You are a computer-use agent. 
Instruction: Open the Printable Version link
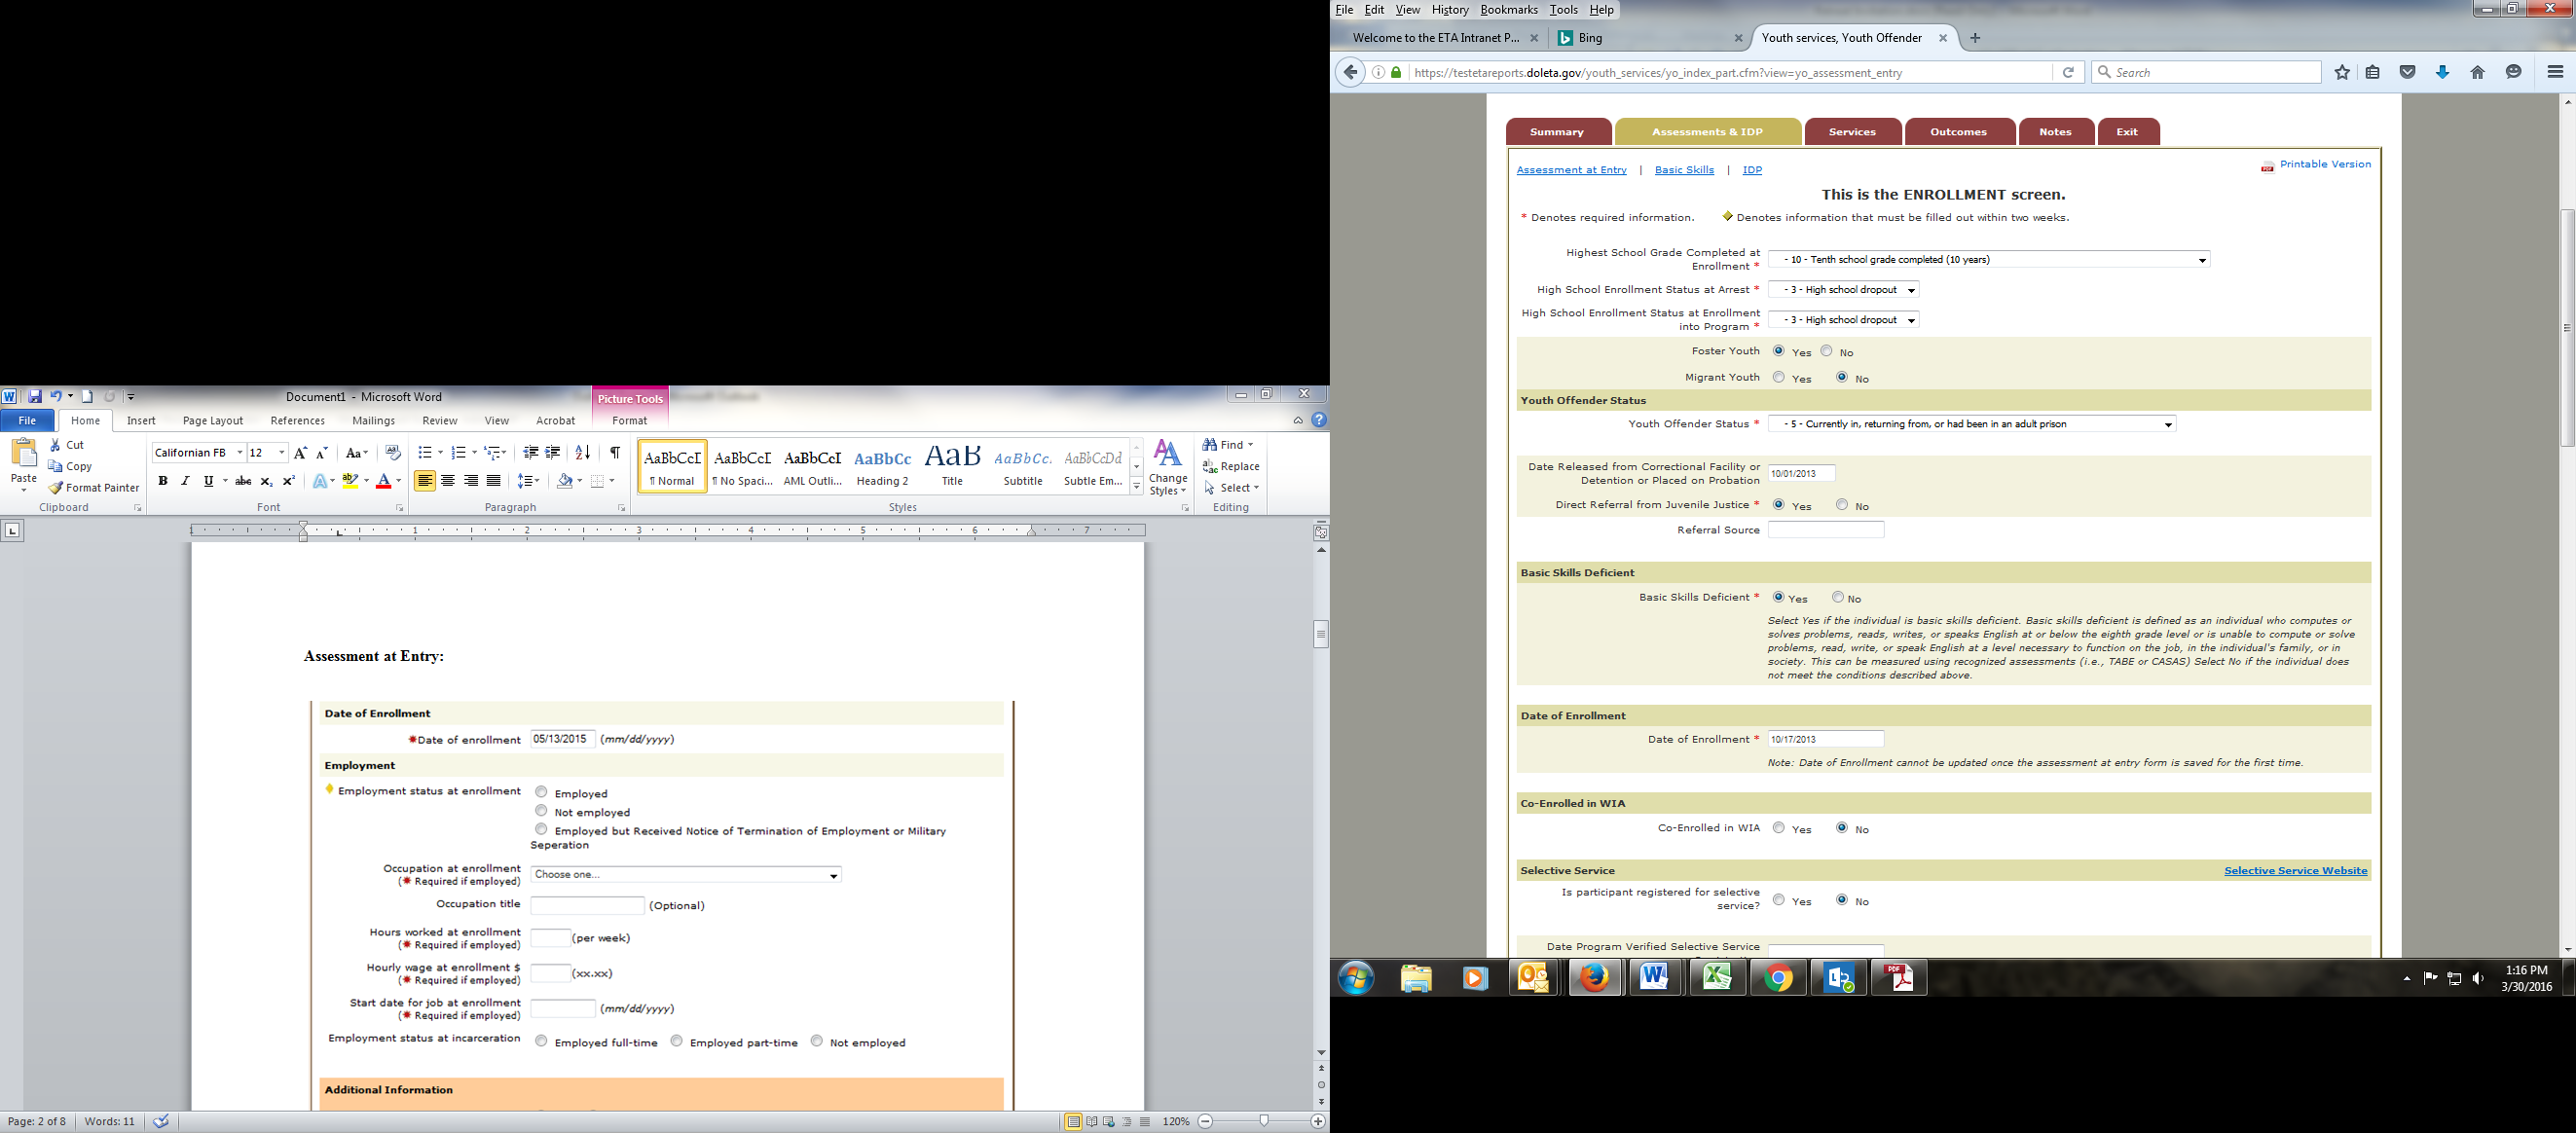tap(2324, 164)
